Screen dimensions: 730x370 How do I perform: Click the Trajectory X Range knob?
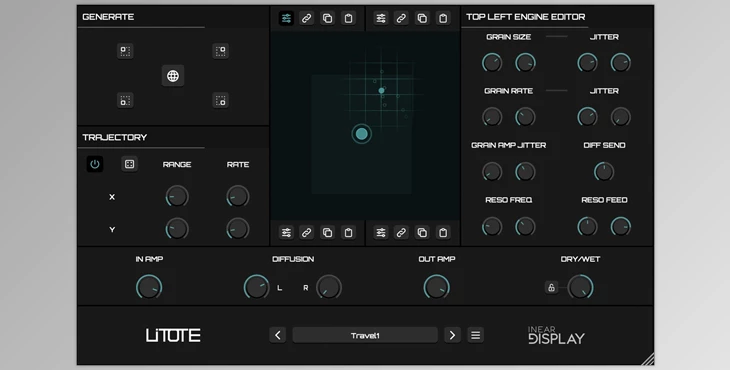point(177,196)
